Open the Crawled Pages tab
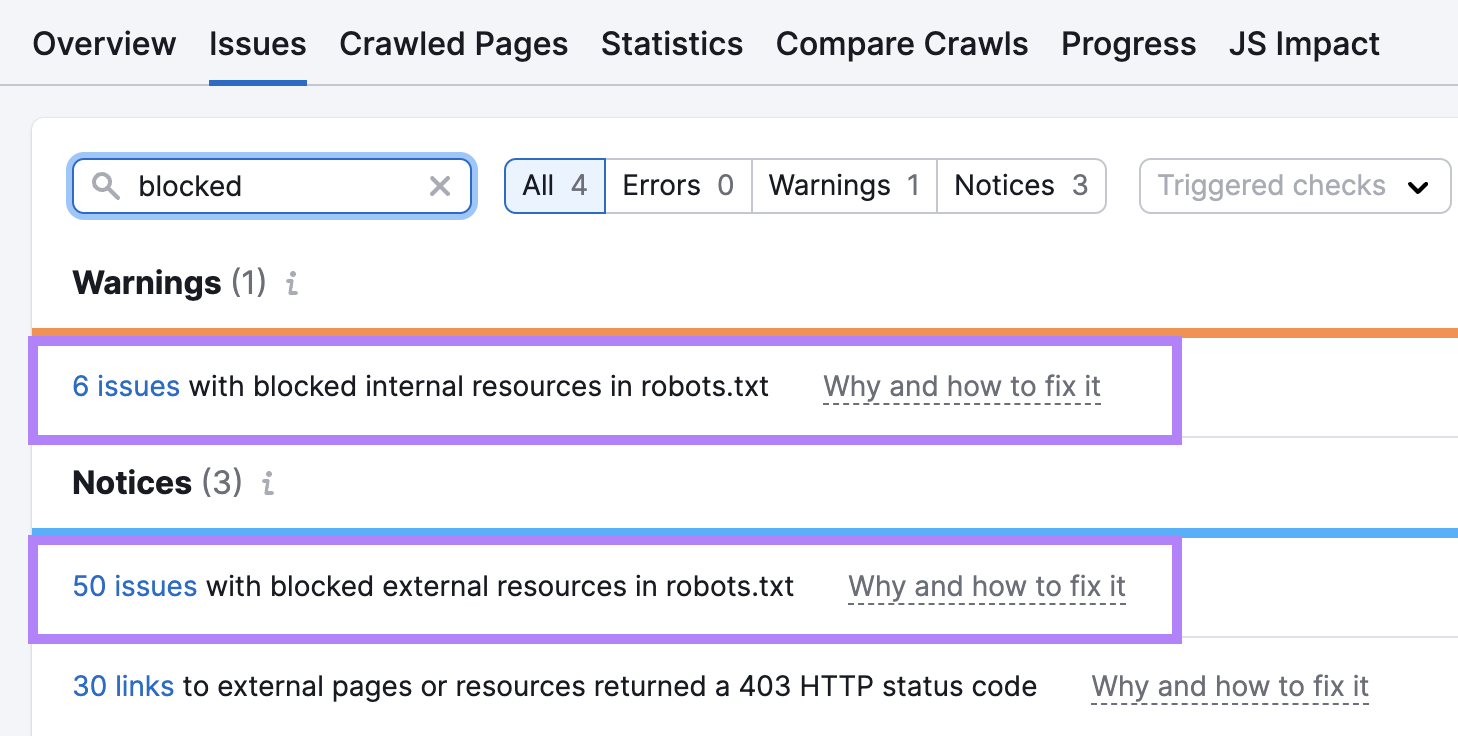1458x736 pixels. [x=453, y=44]
